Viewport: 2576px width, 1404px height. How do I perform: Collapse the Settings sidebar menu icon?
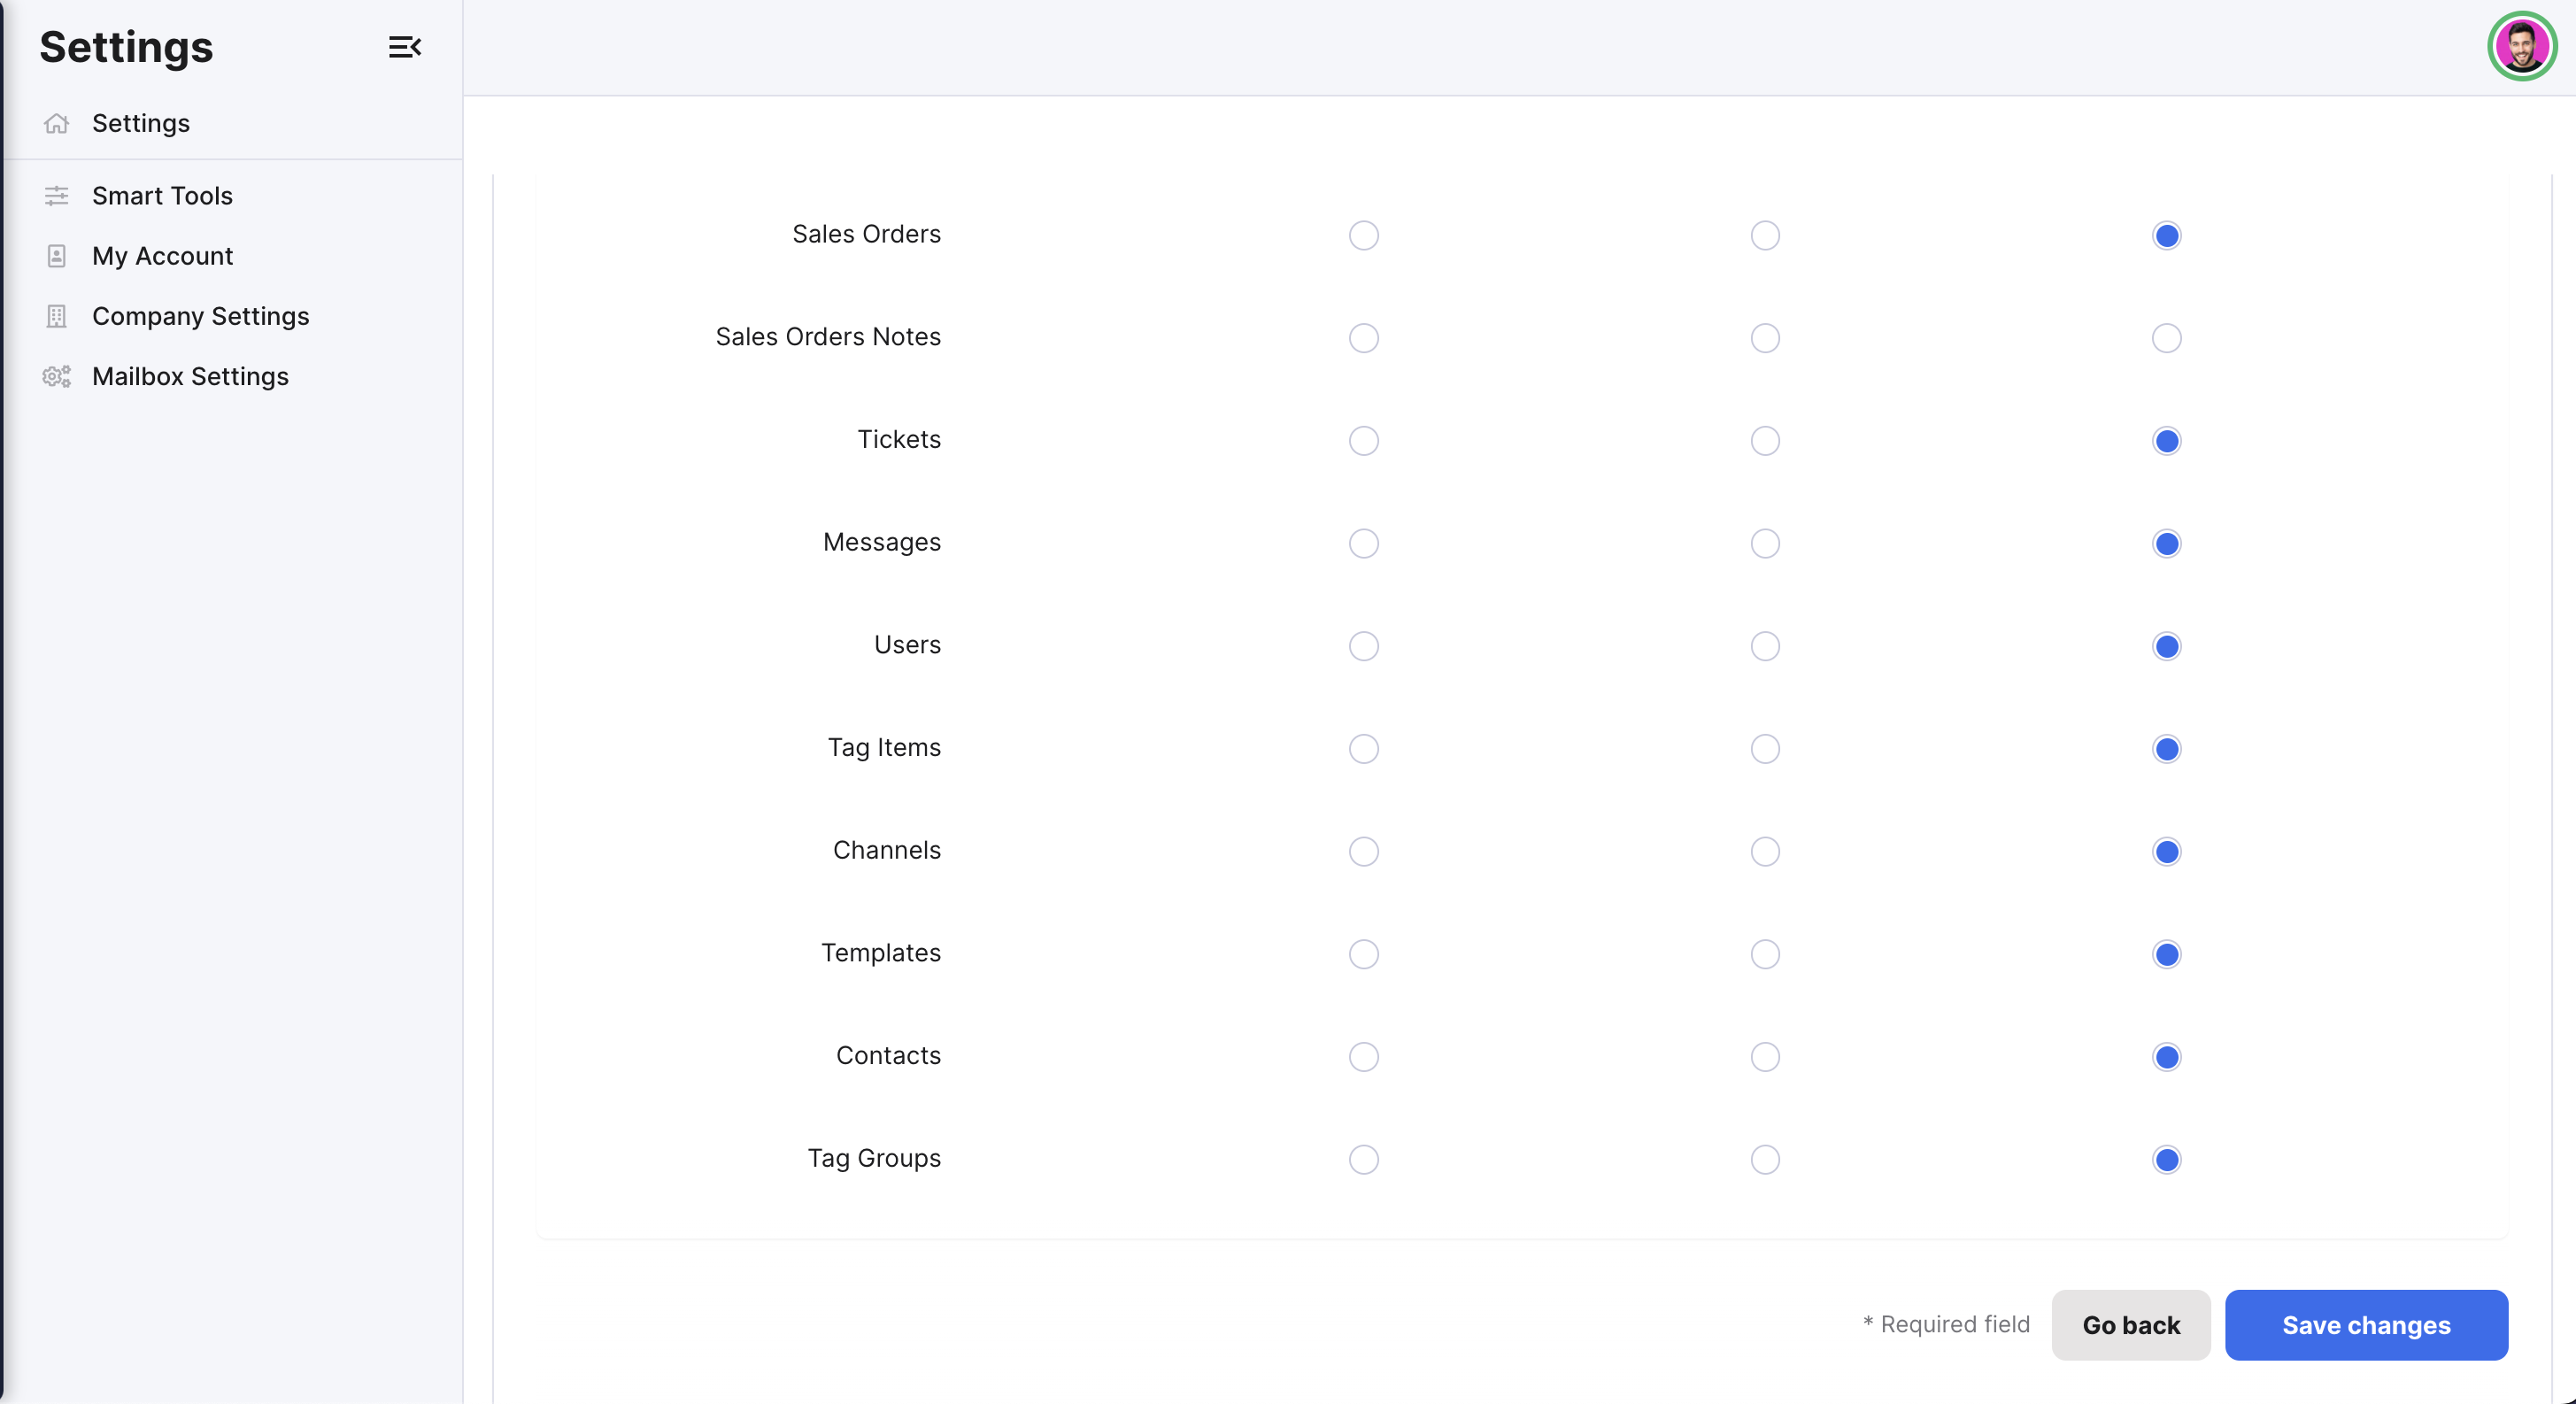pos(405,47)
